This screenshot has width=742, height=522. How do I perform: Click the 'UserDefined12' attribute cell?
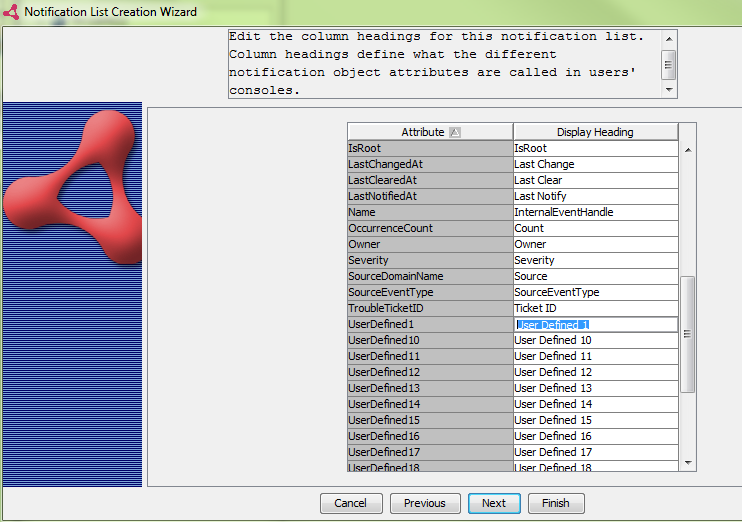tap(430, 372)
